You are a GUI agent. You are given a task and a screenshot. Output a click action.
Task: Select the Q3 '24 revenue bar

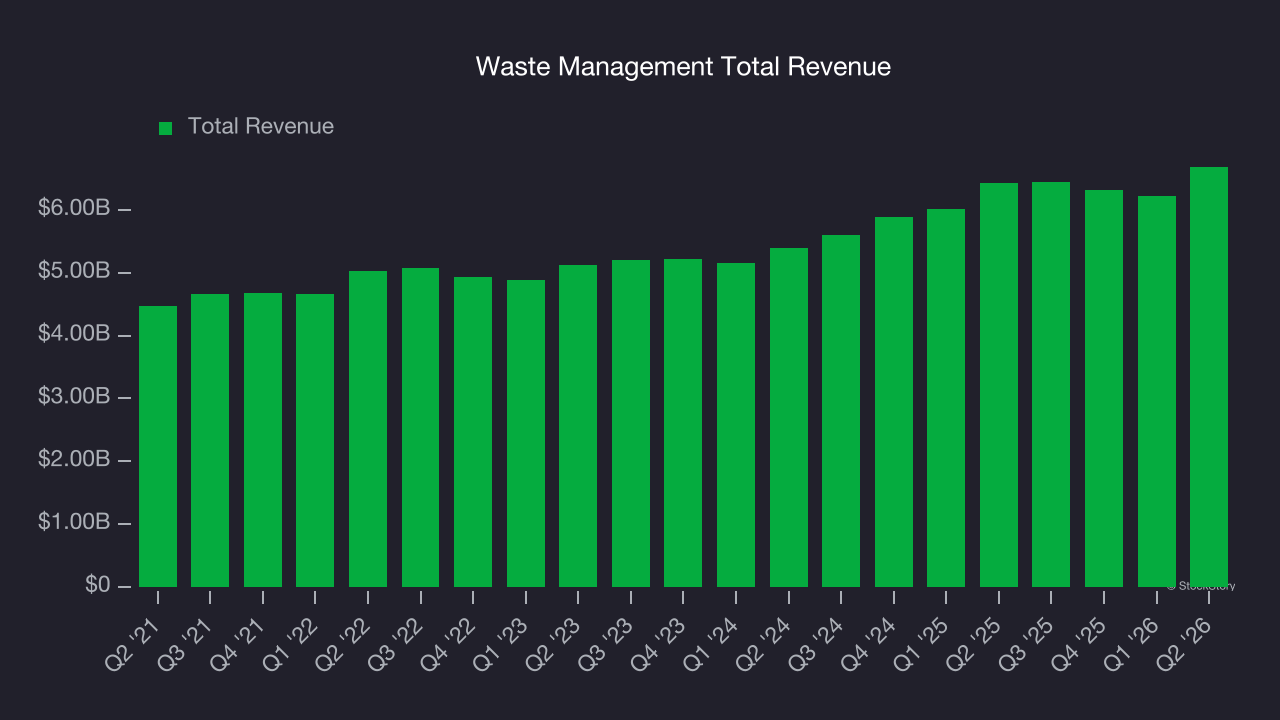[x=841, y=411]
